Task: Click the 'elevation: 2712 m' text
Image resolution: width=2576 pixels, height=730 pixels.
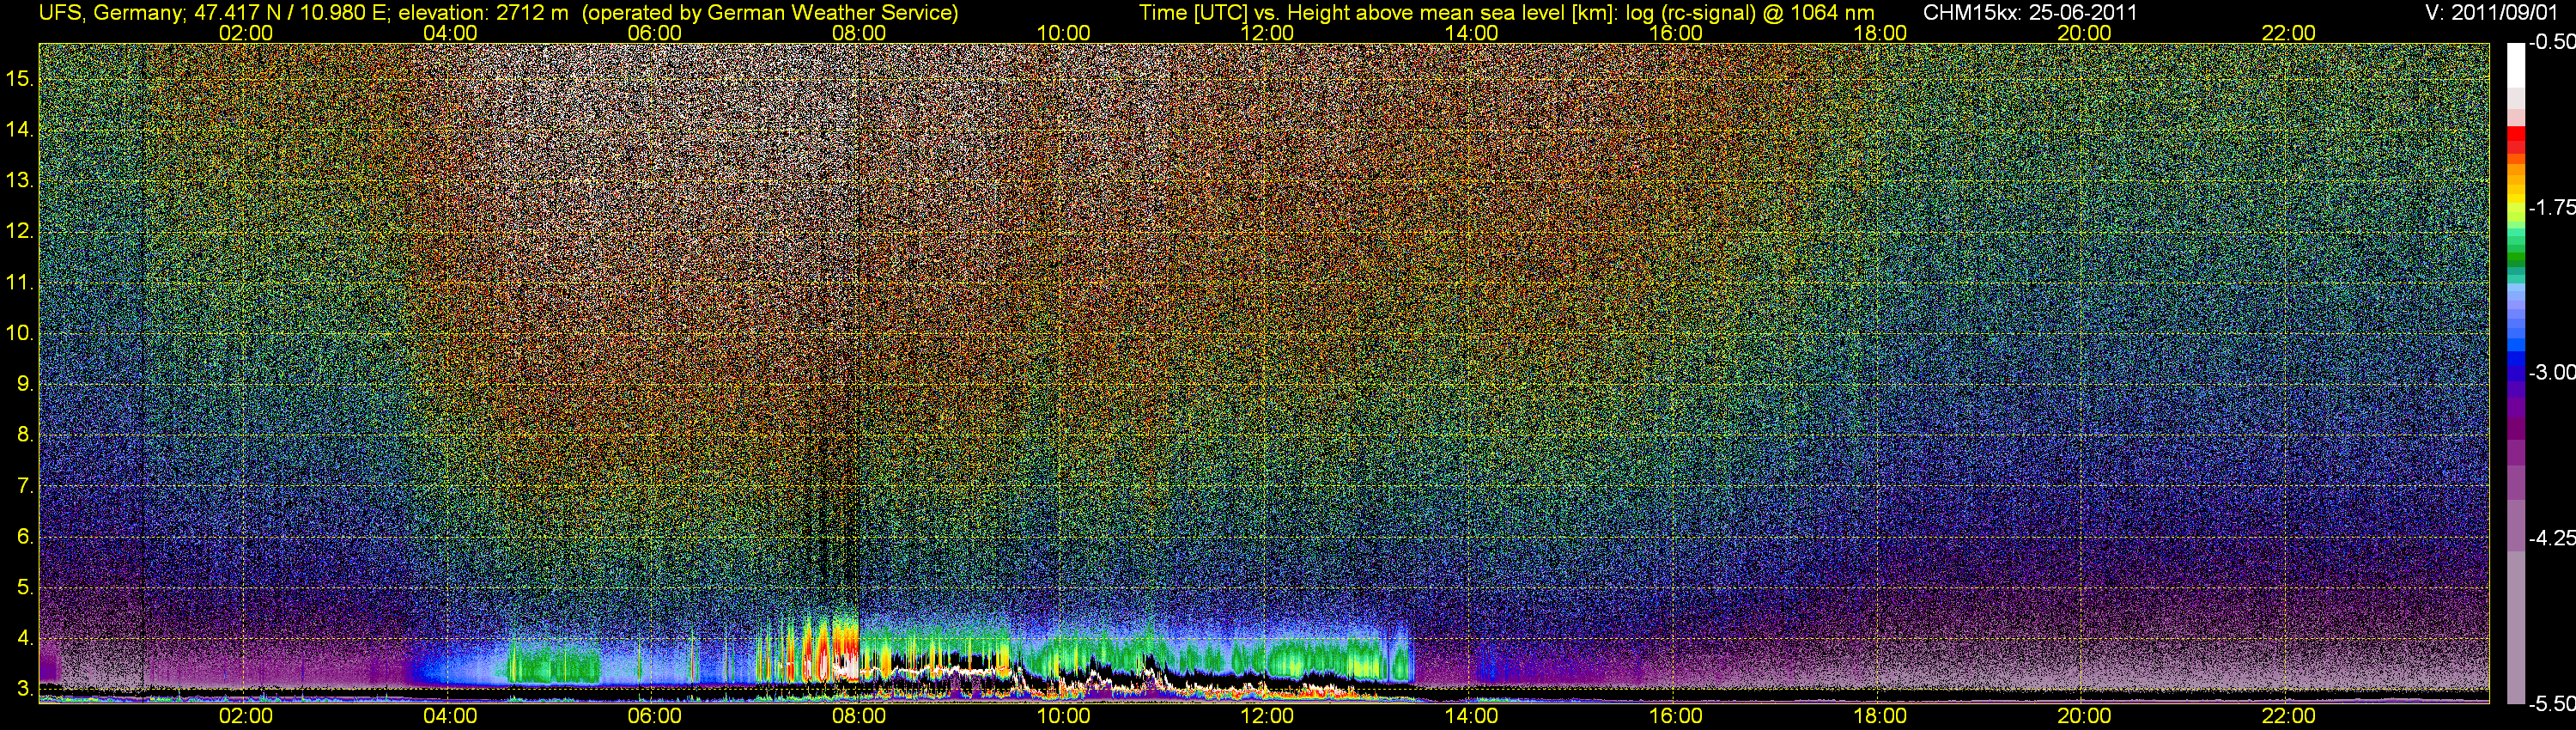Action: tap(483, 12)
